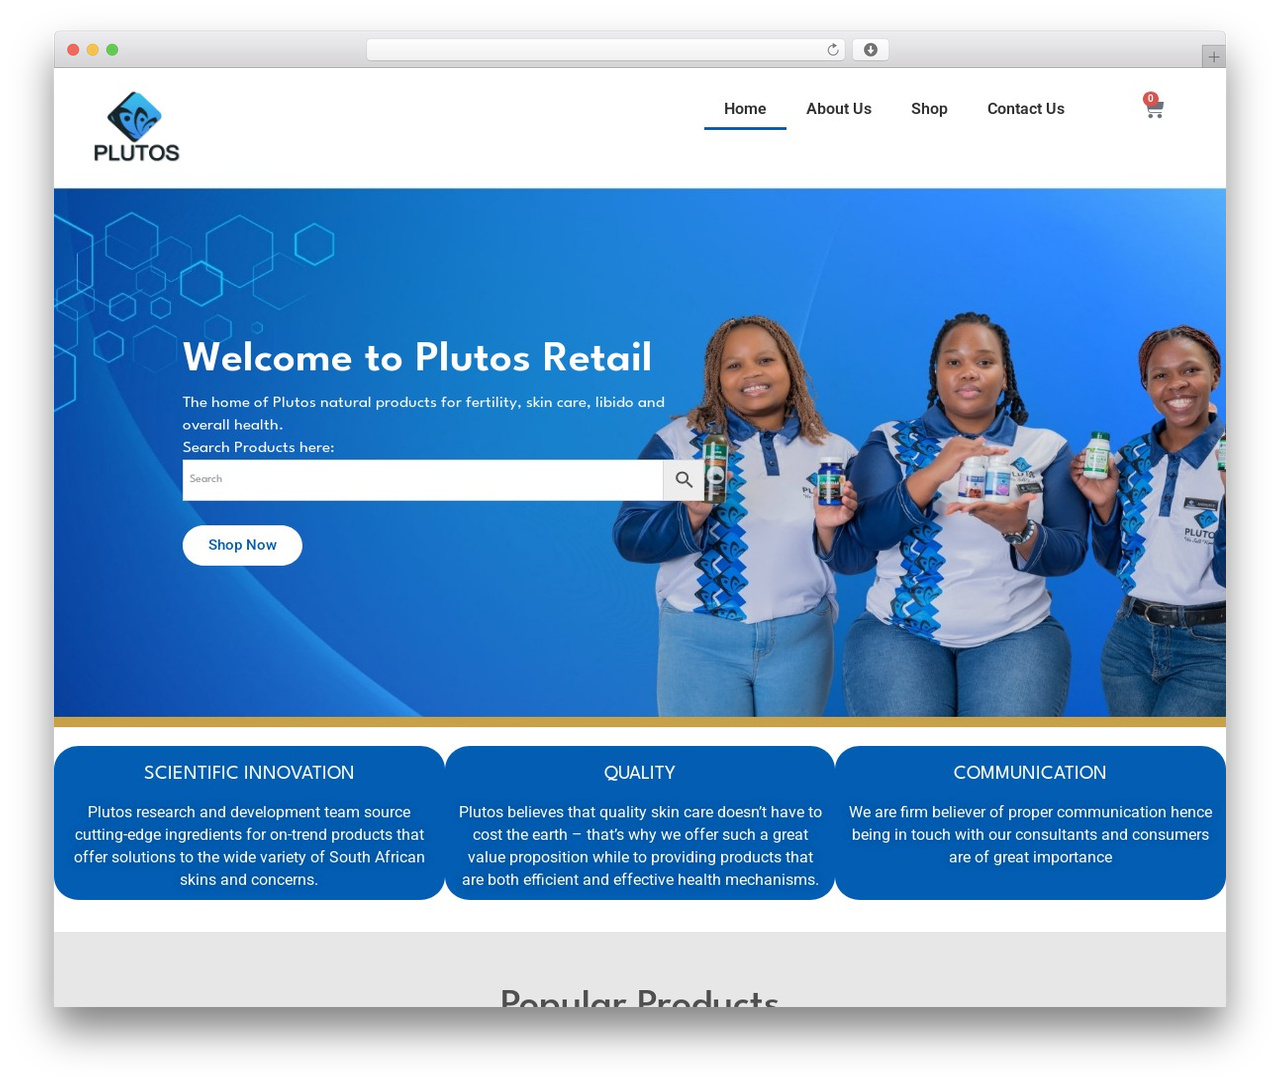
Task: Select the Communication card title
Action: pos(1030,773)
